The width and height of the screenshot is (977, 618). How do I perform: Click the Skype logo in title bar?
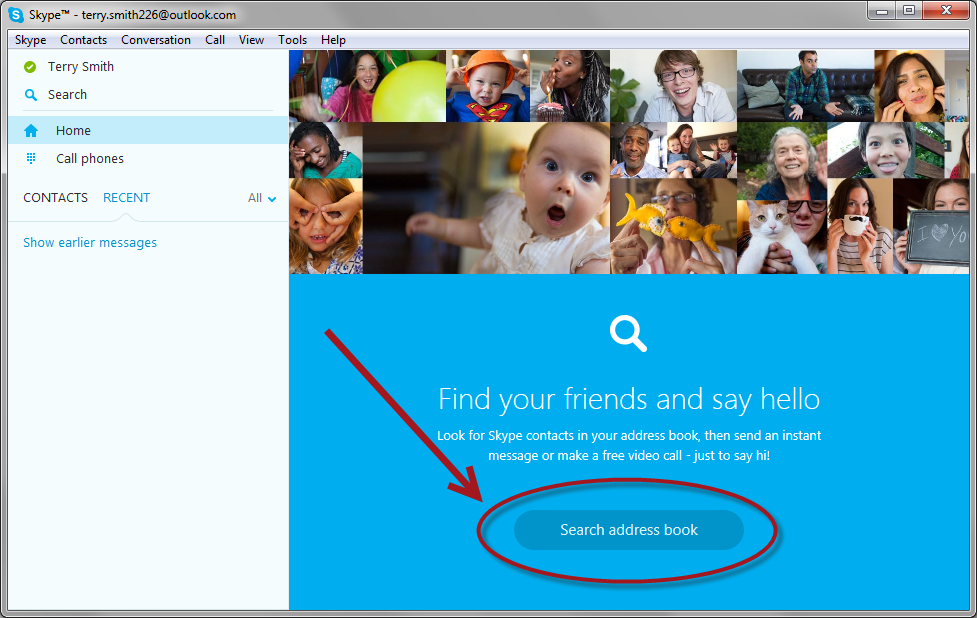point(16,14)
